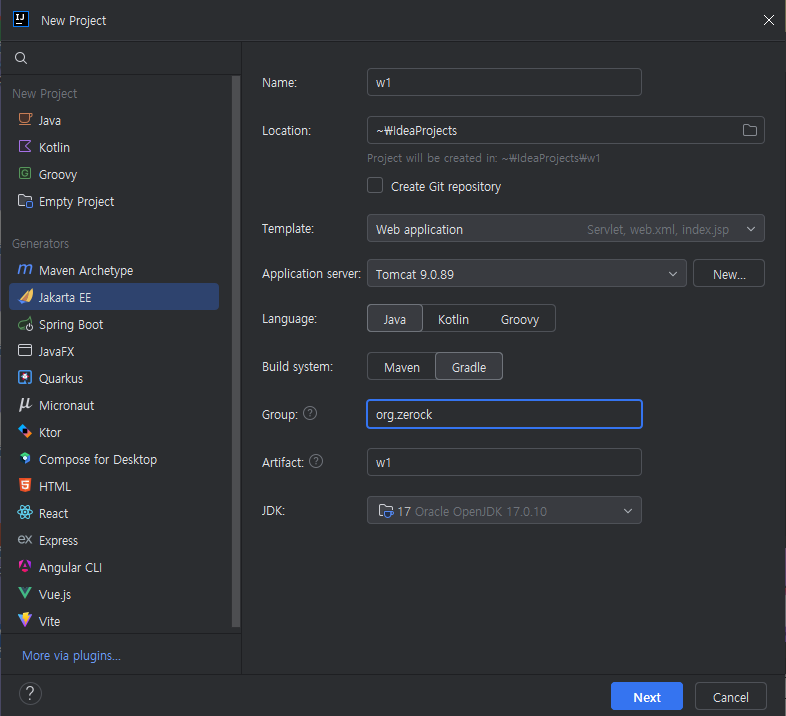
Task: Close the New Project dialog
Action: click(768, 20)
